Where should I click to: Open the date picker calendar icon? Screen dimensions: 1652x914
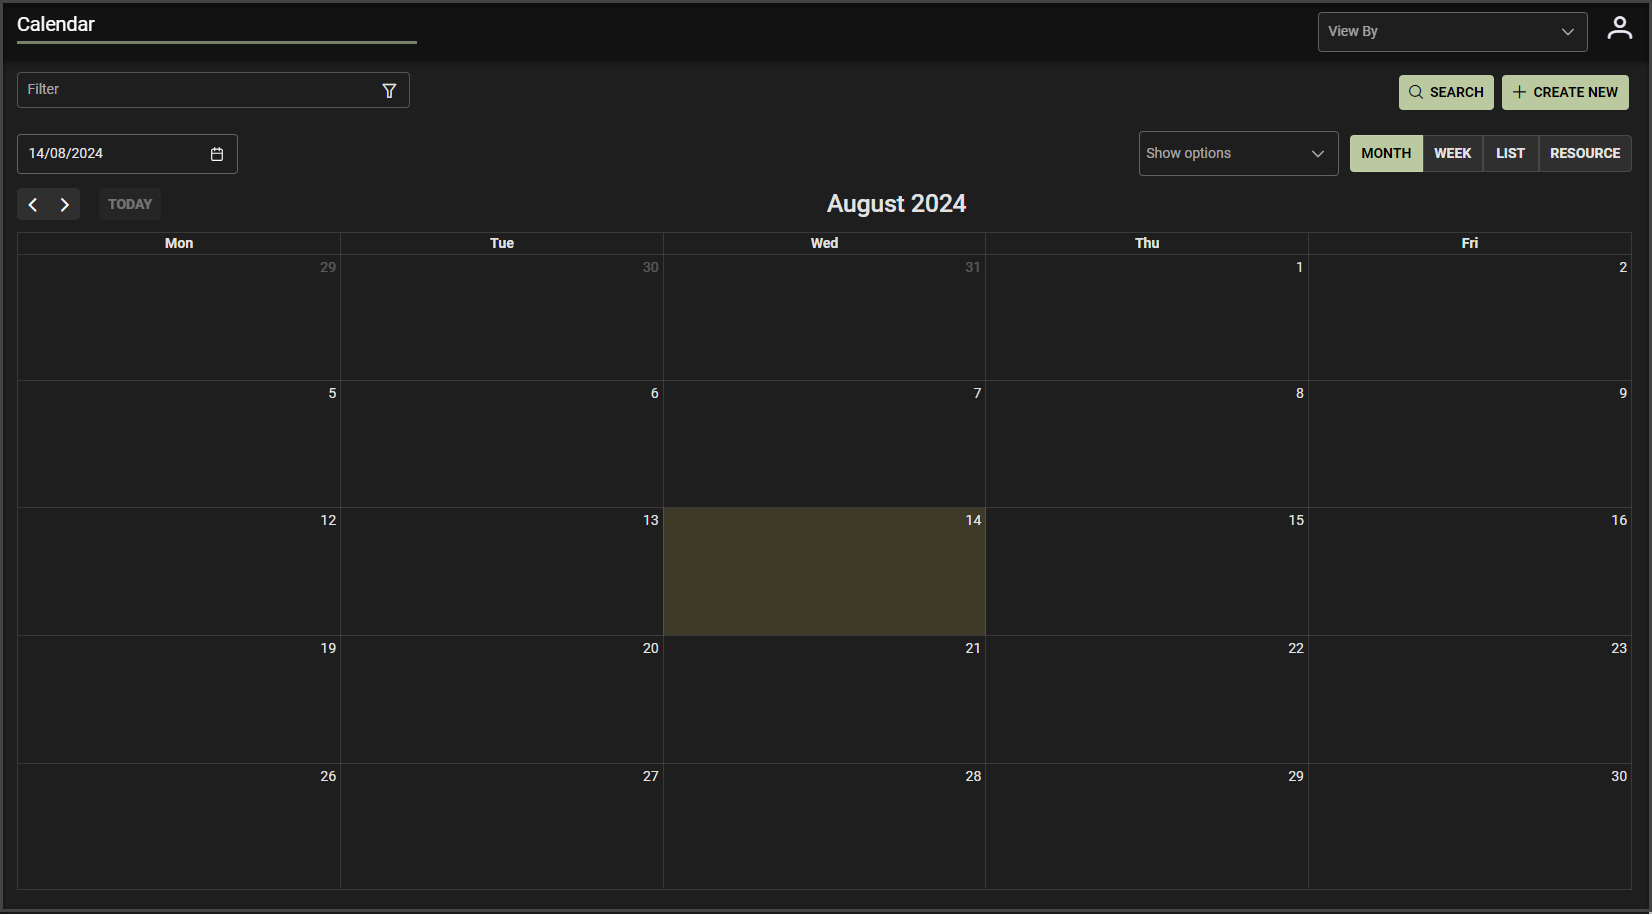217,154
